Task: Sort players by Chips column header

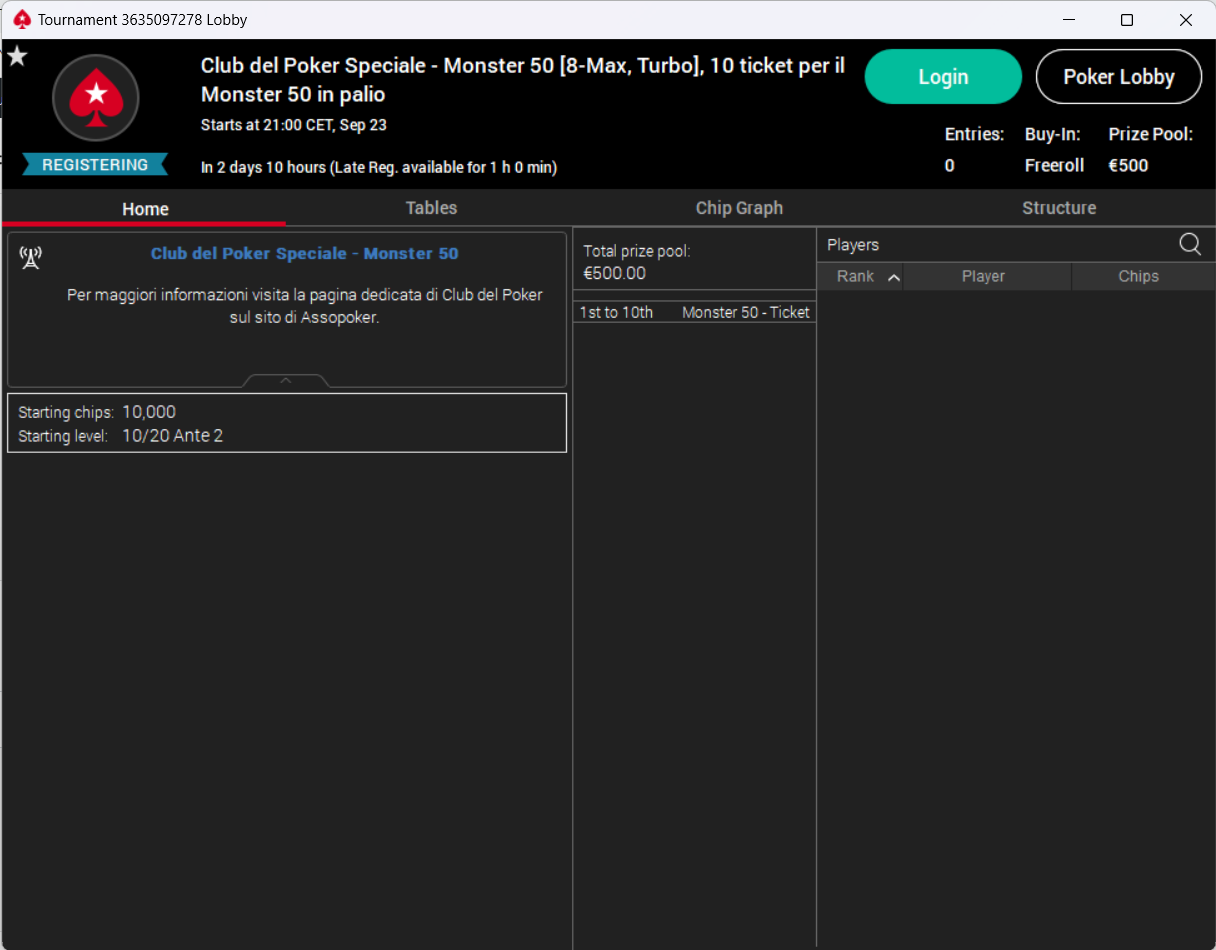Action: coord(1138,277)
